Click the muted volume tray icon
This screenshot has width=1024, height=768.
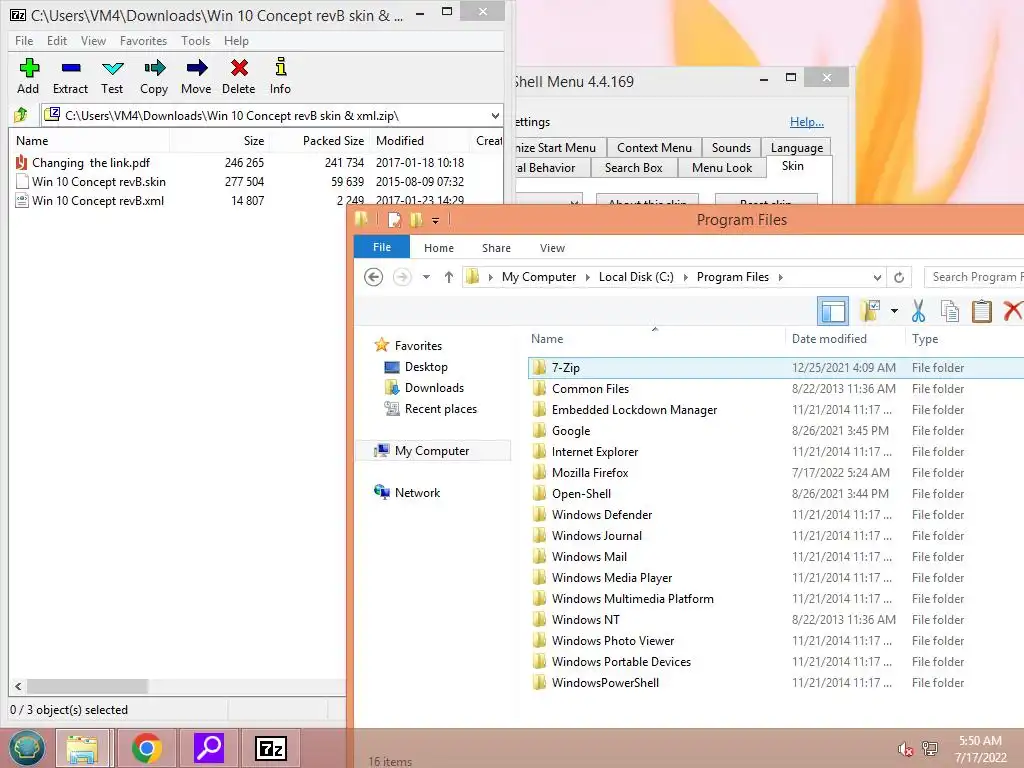[905, 748]
